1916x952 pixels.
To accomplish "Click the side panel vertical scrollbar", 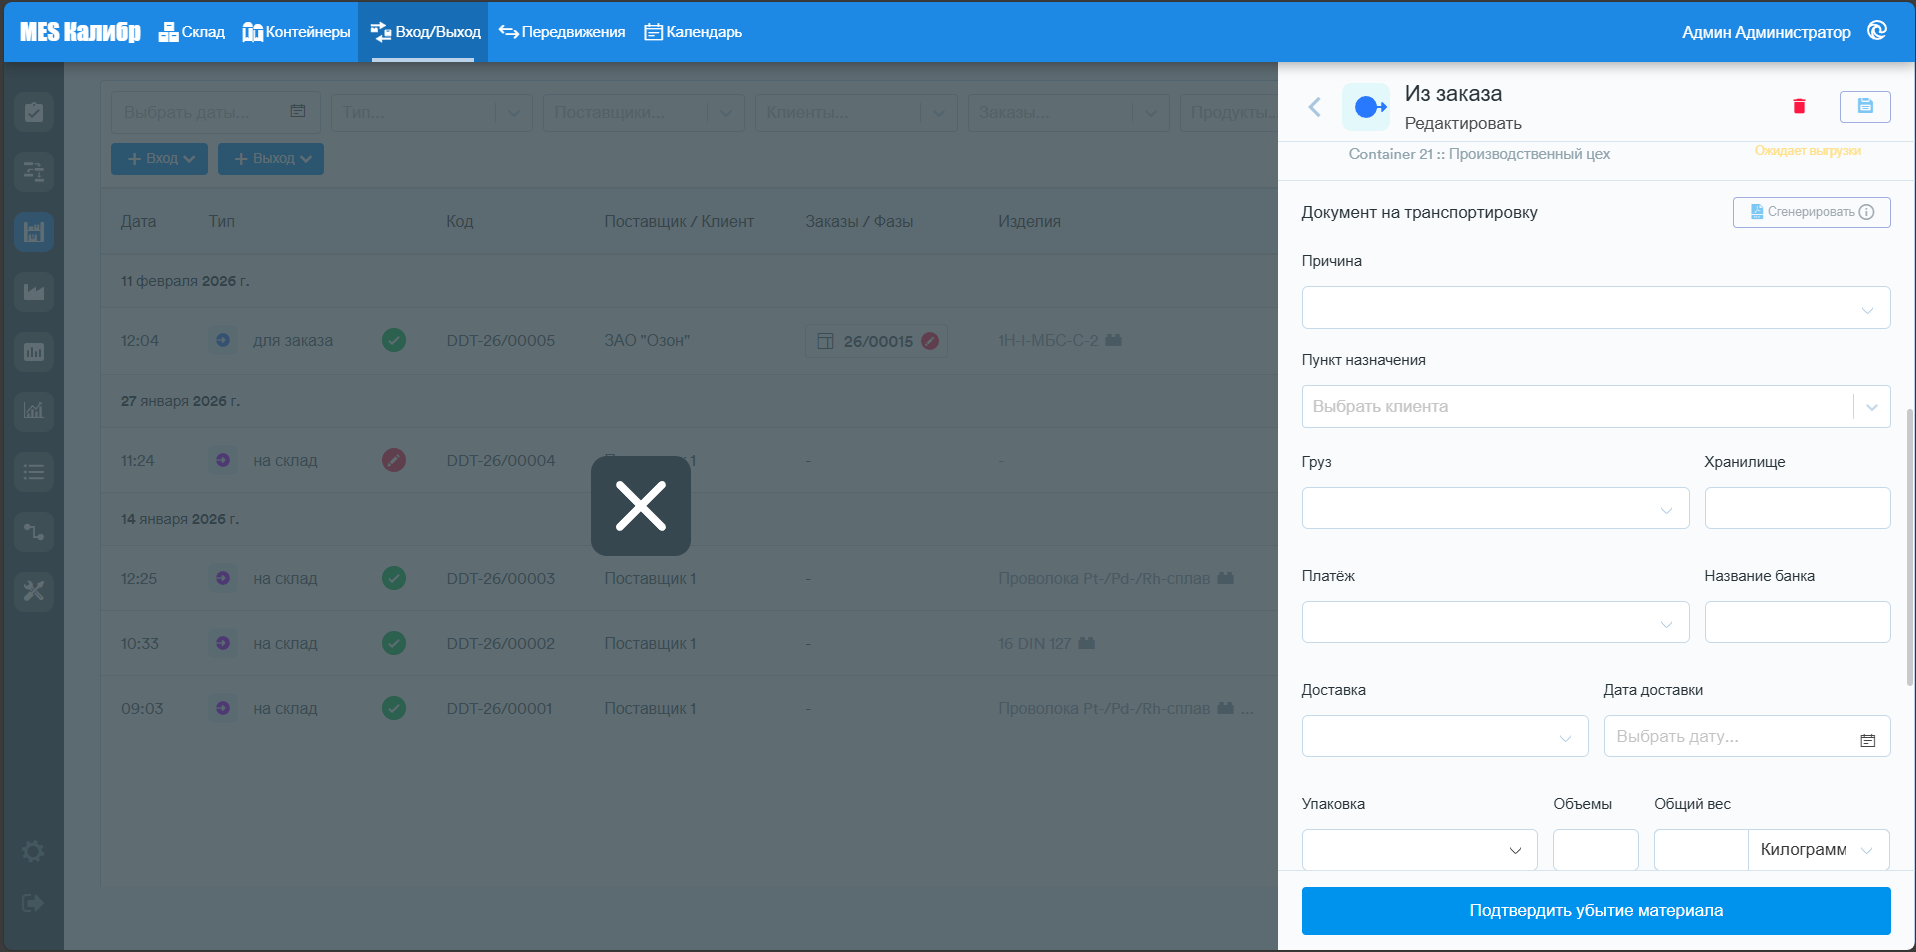I will (x=1910, y=546).
